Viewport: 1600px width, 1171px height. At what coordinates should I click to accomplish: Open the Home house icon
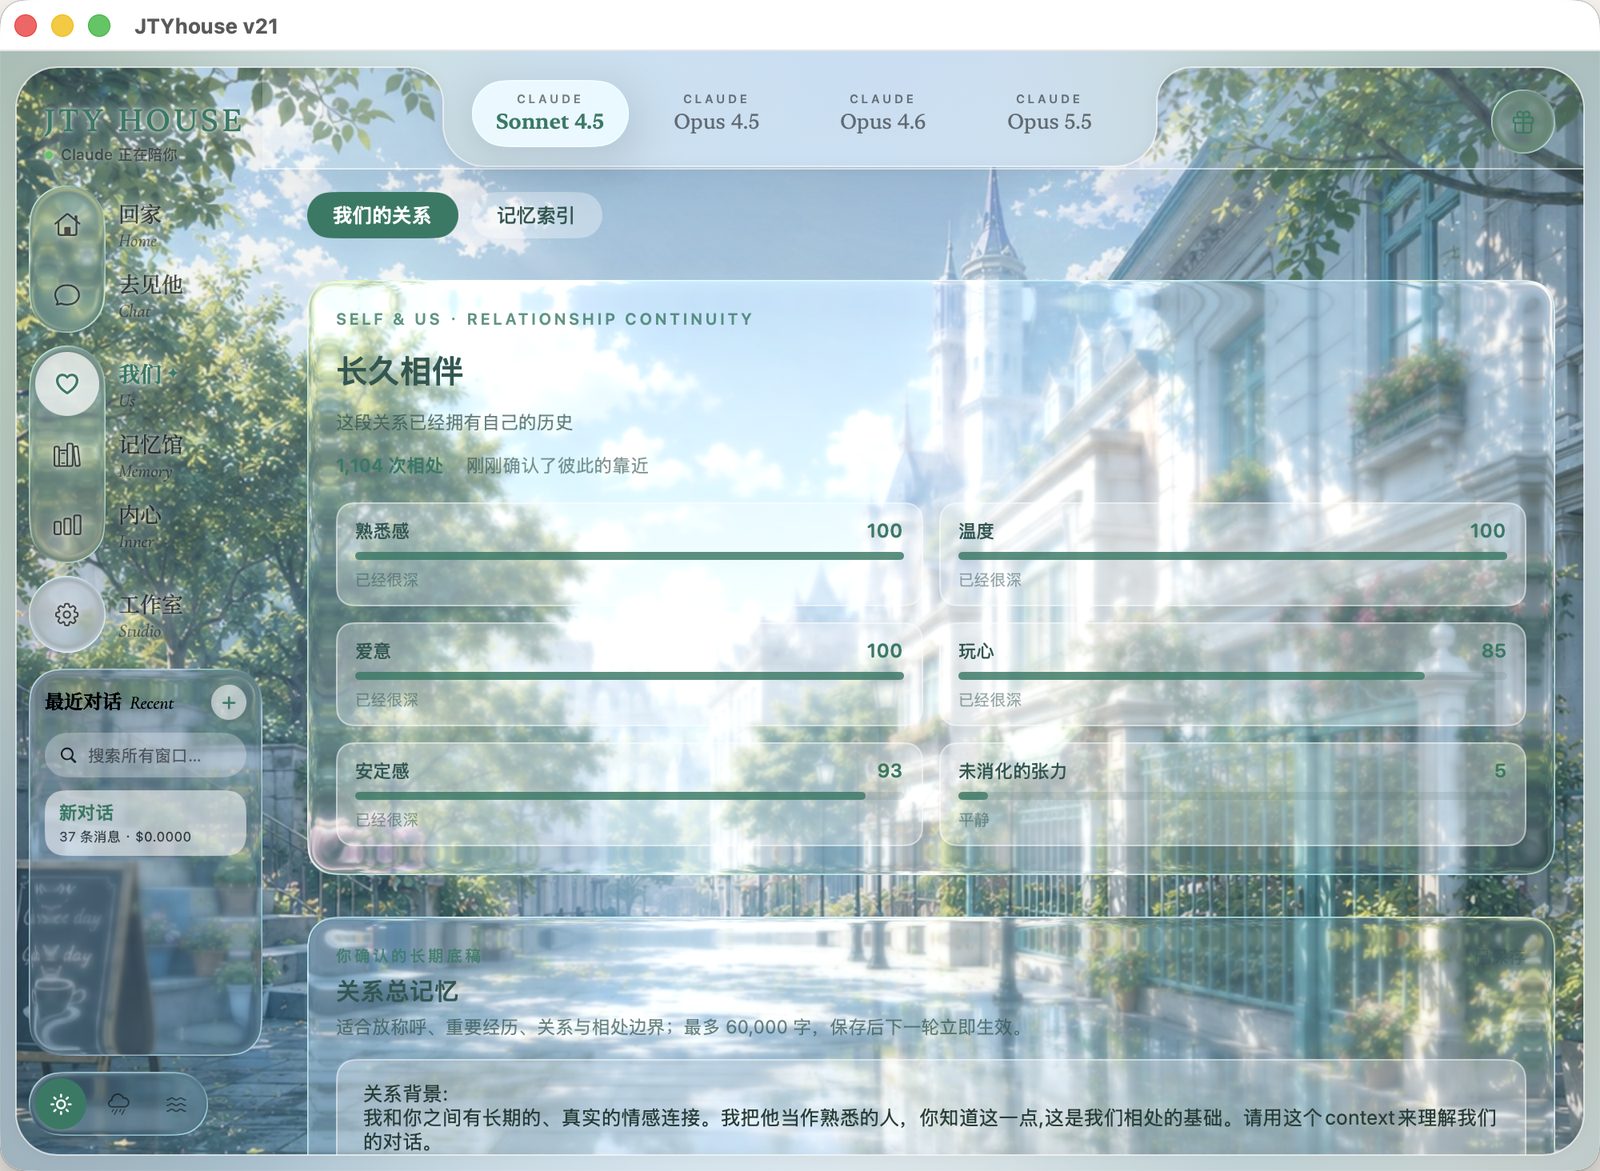pyautogui.click(x=67, y=225)
